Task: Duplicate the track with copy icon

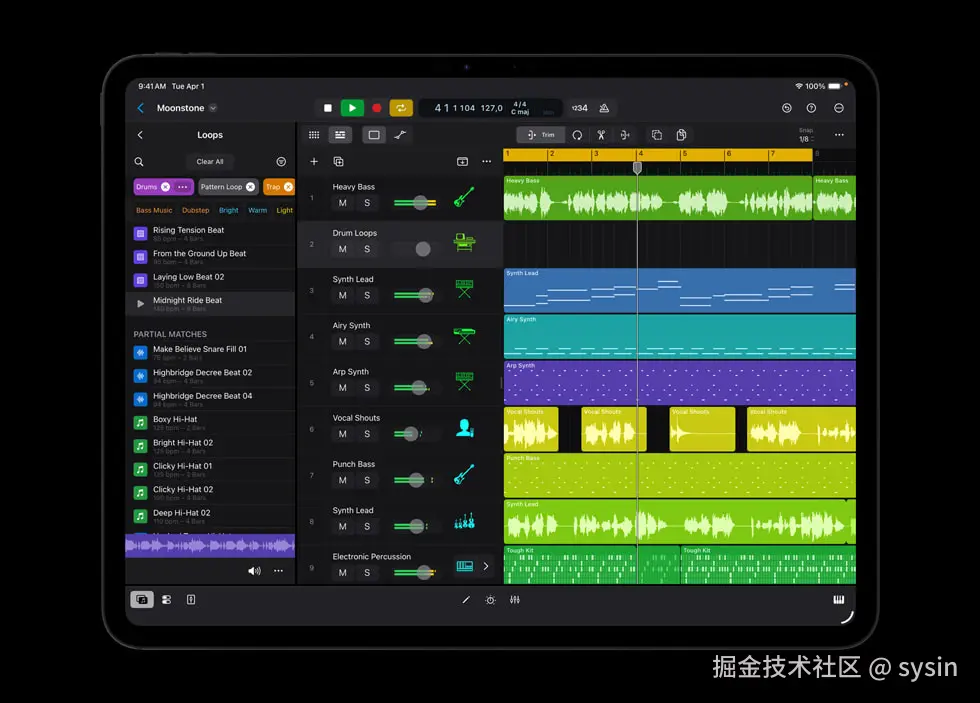Action: (338, 162)
